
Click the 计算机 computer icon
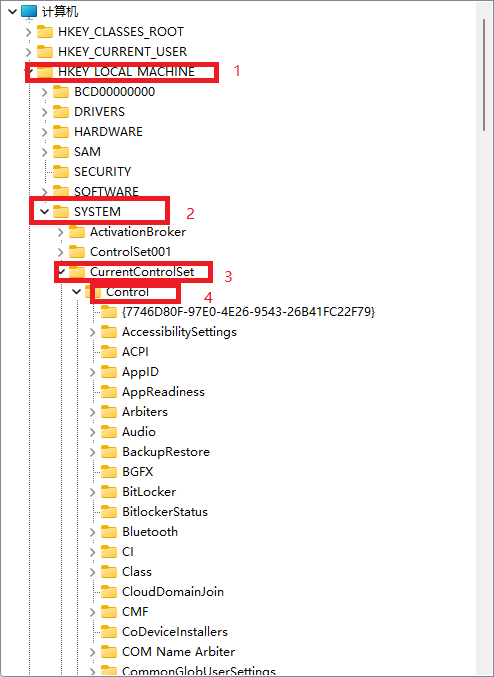[29, 12]
